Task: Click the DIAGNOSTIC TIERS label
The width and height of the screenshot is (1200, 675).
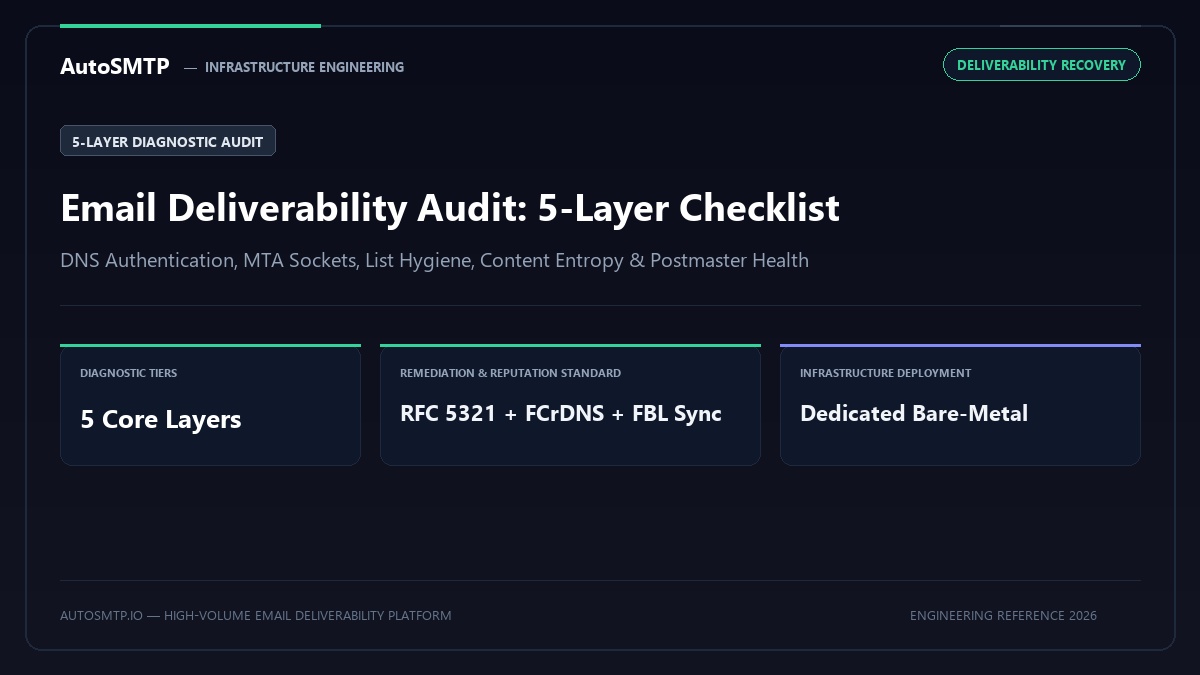Action: tap(128, 373)
